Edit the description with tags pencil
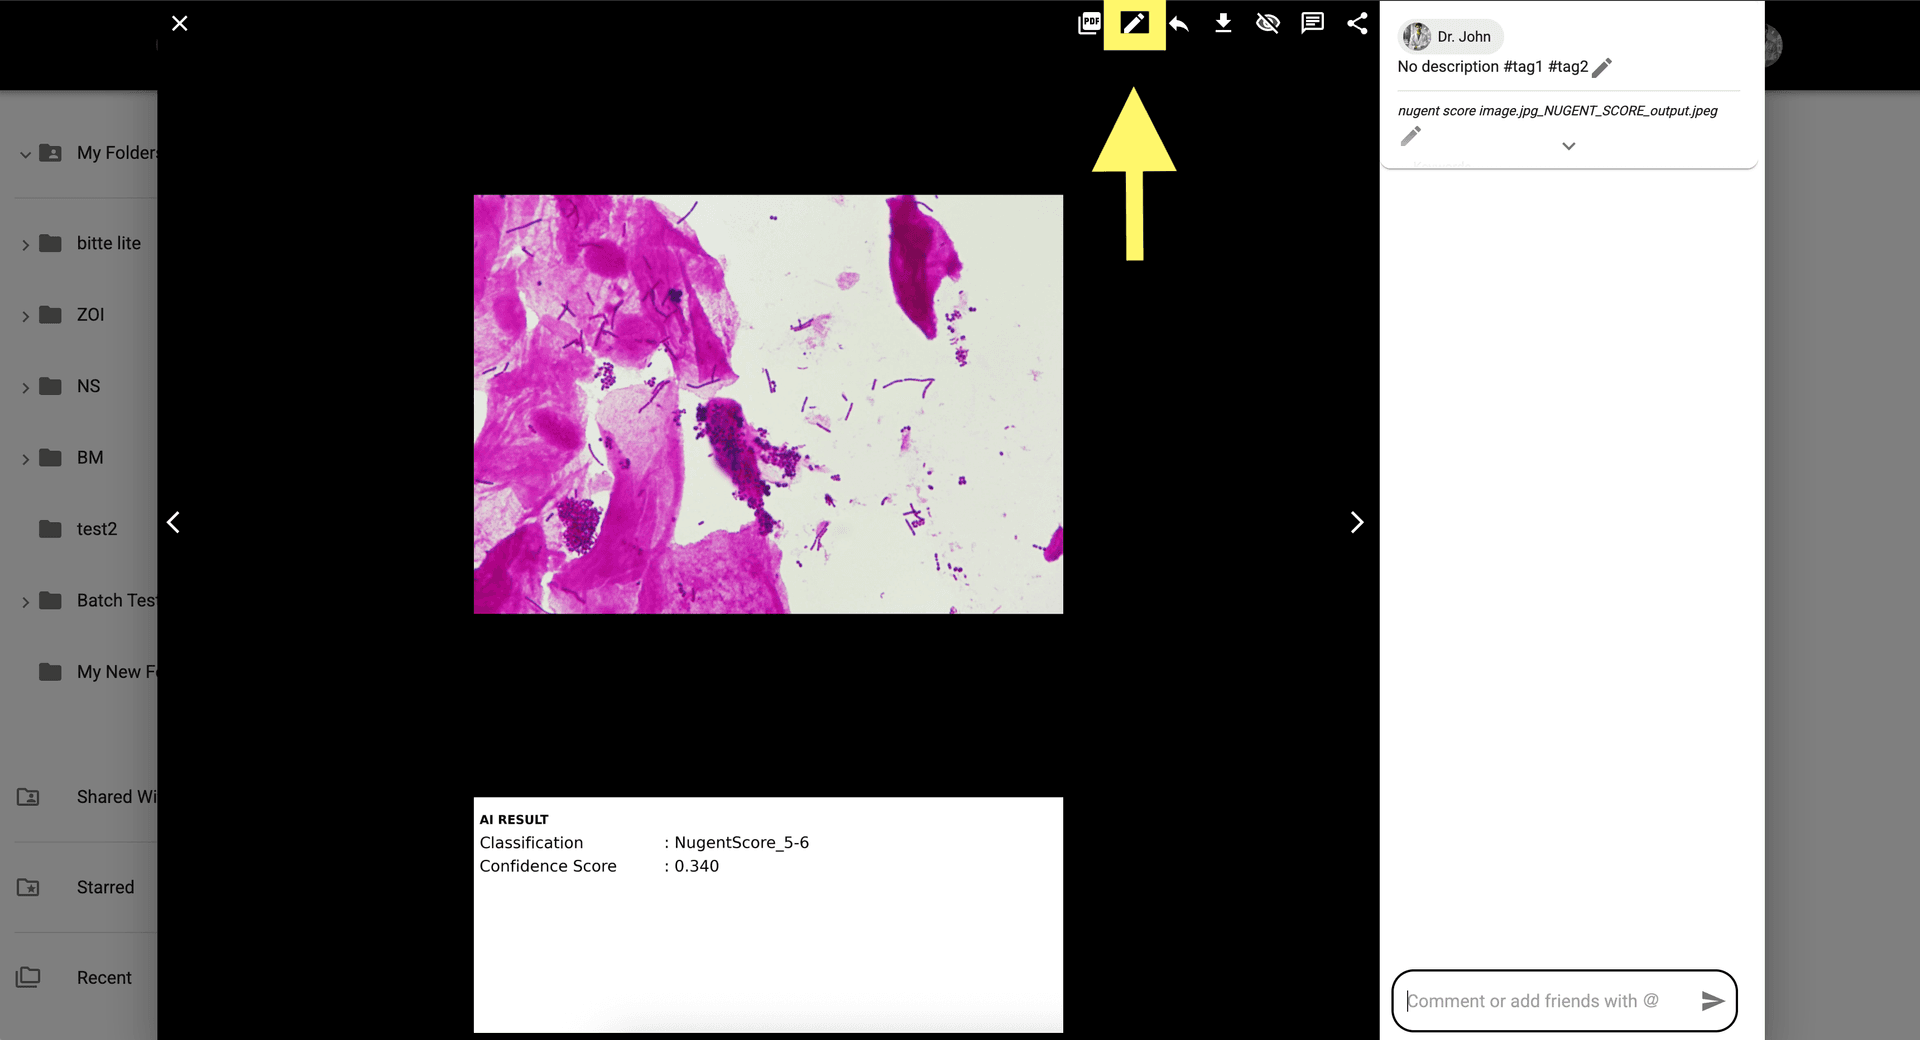The width and height of the screenshot is (1920, 1040). (x=1602, y=67)
